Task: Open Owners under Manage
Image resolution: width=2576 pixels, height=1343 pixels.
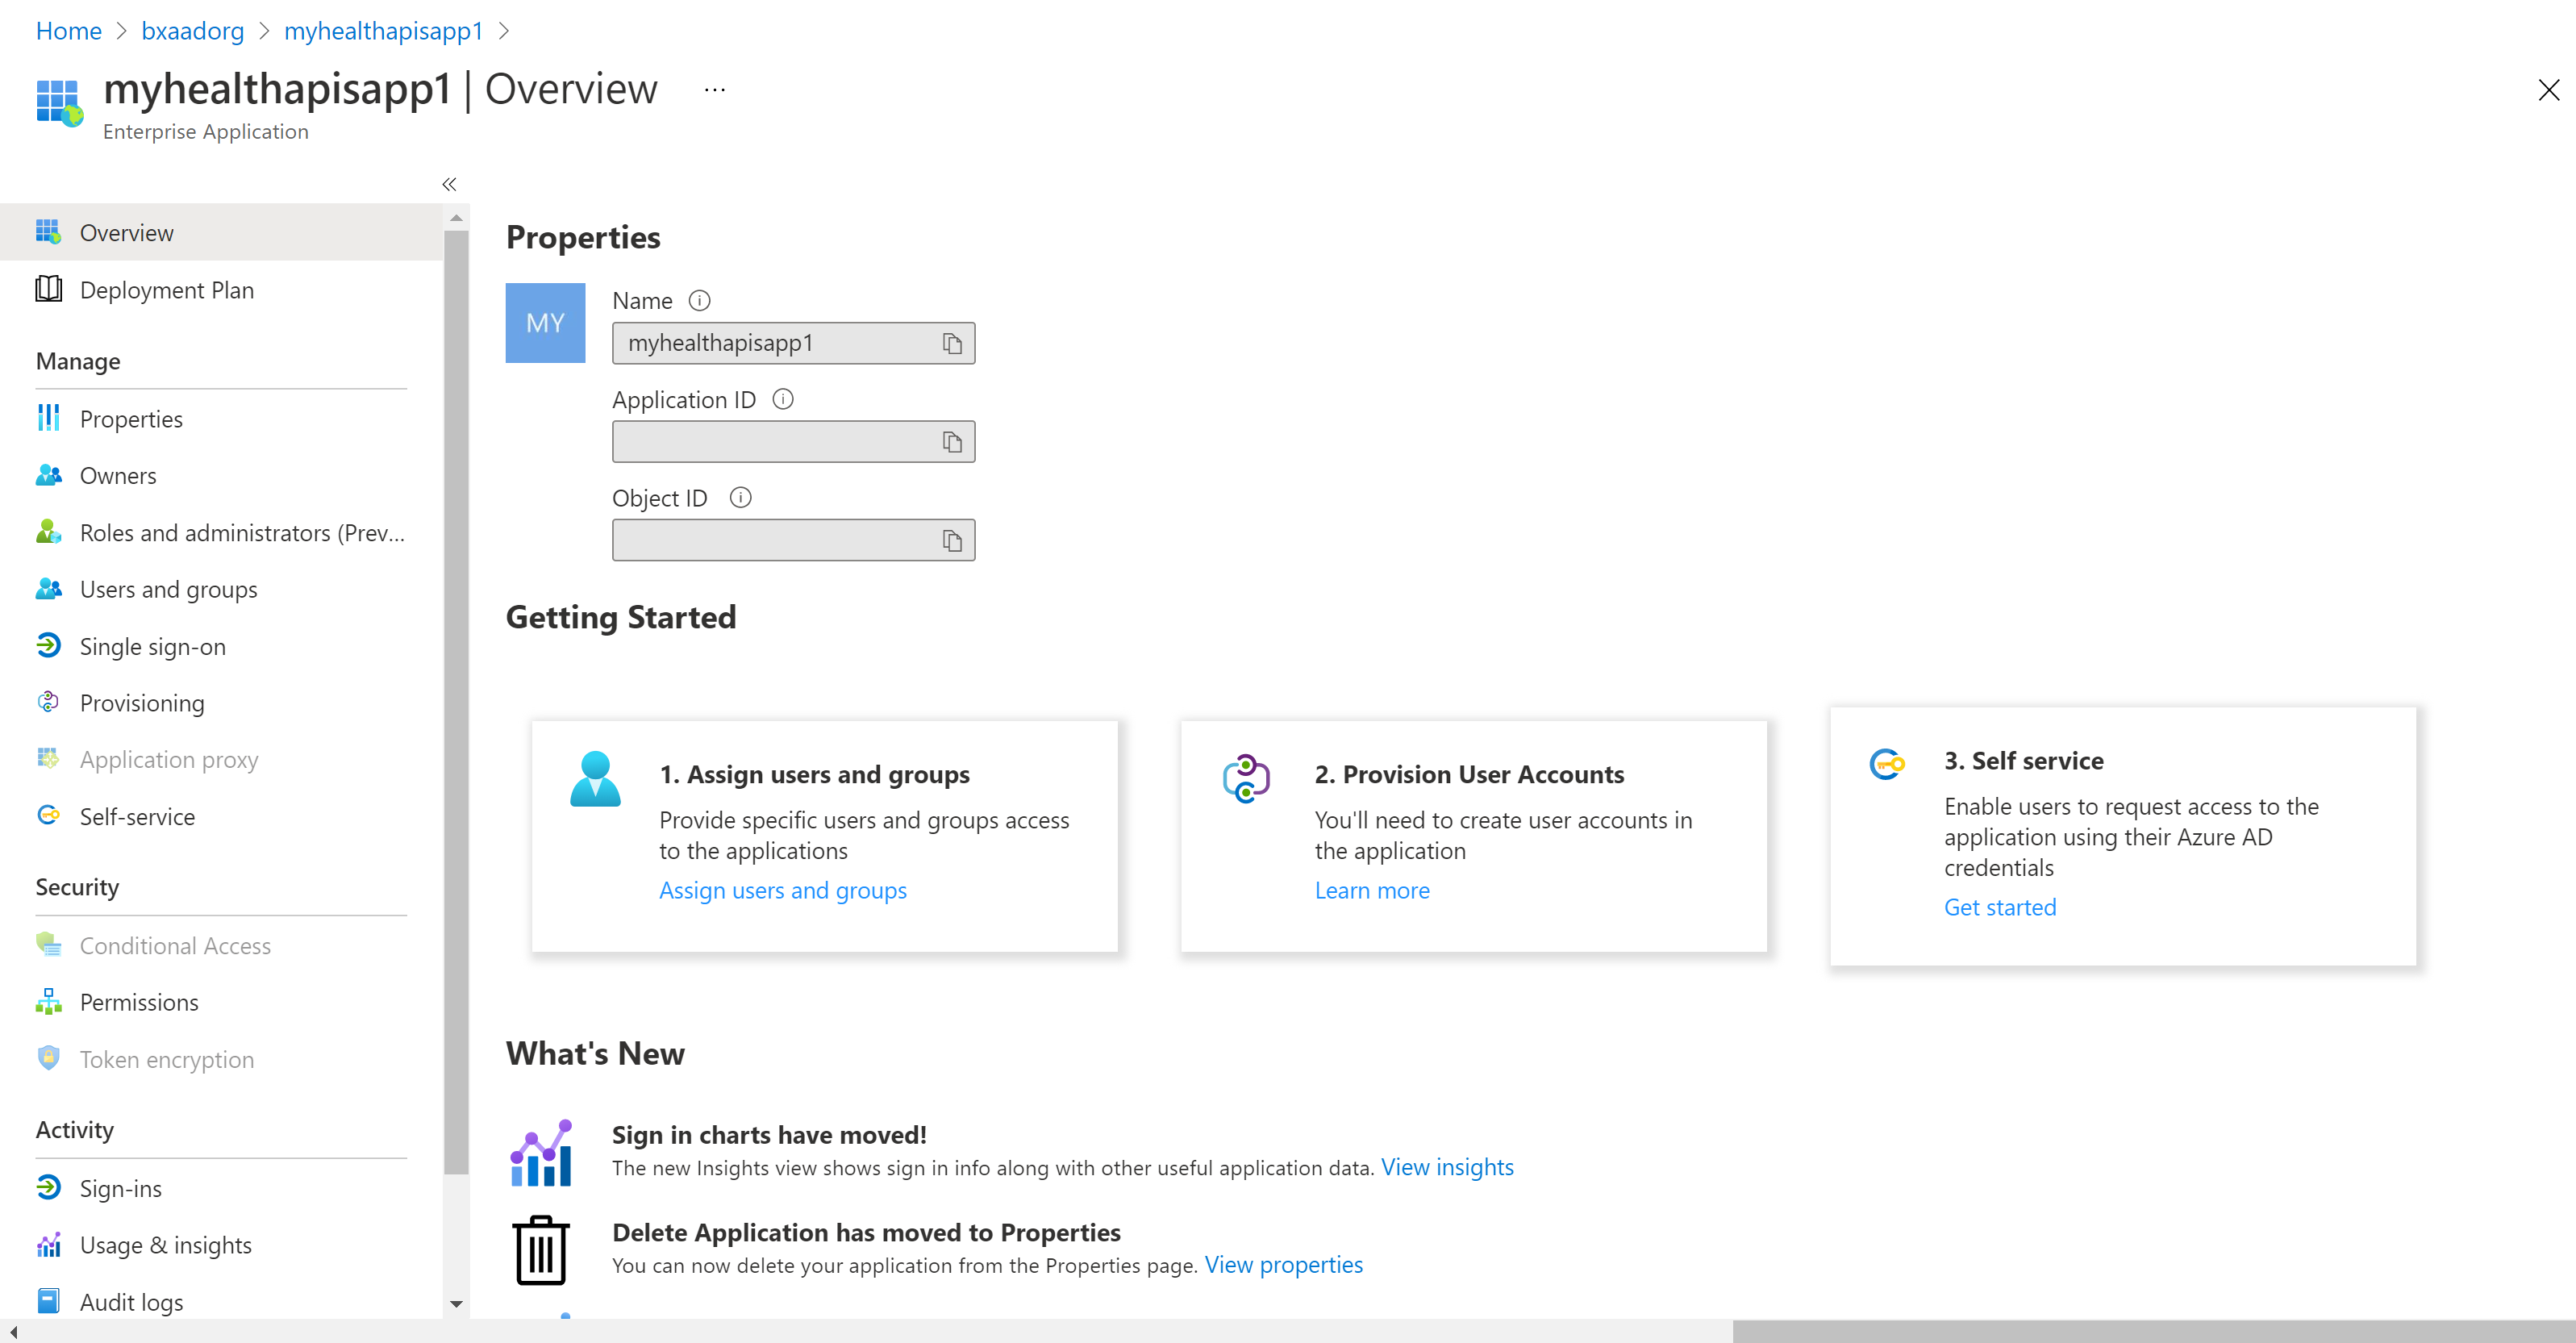Action: click(221, 476)
